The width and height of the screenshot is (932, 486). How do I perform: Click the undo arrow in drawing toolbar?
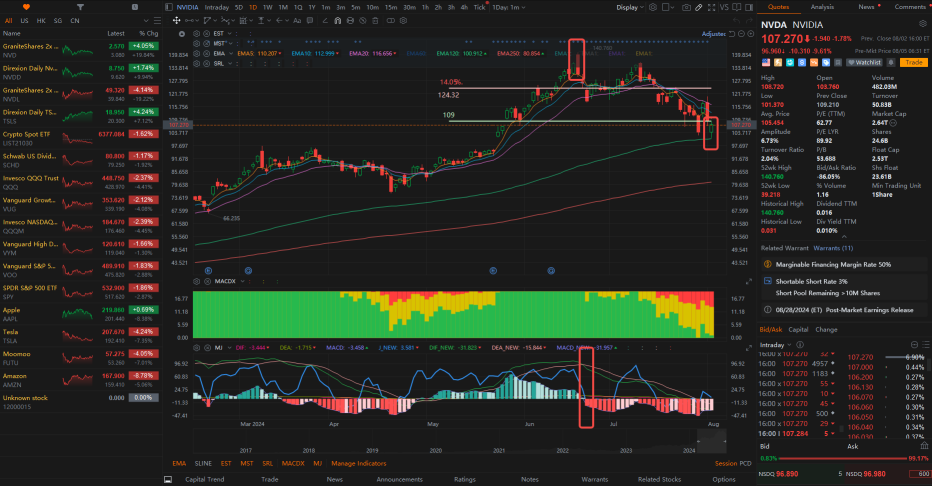coord(736,20)
